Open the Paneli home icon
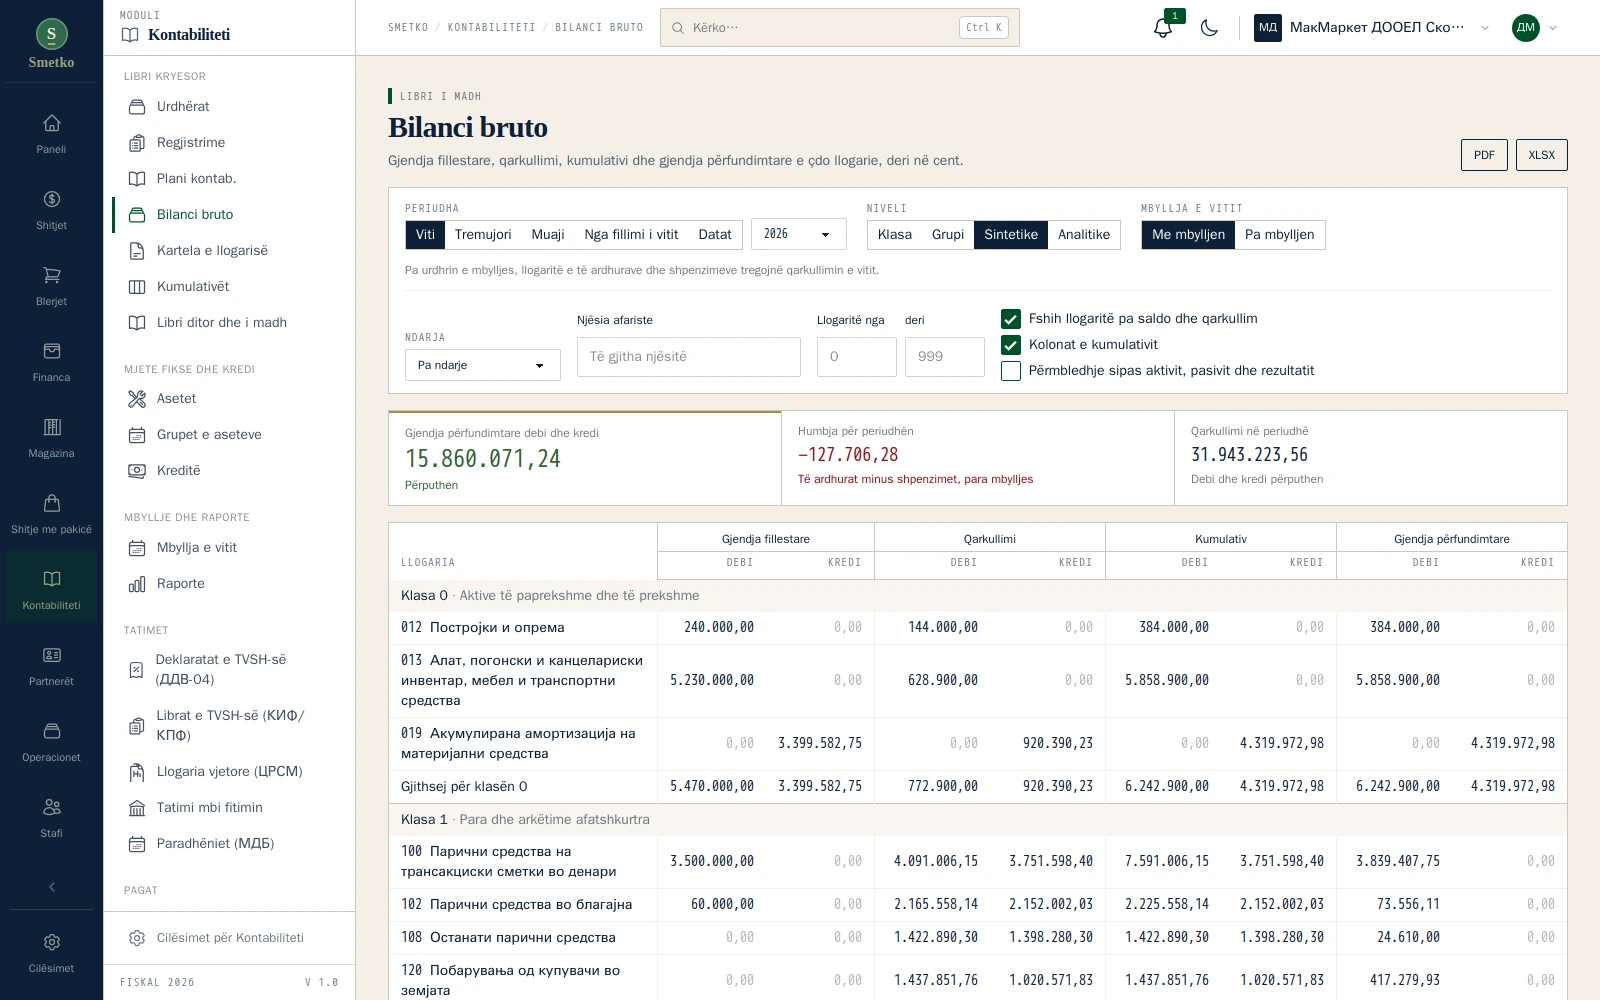The width and height of the screenshot is (1600, 1000). click(51, 124)
